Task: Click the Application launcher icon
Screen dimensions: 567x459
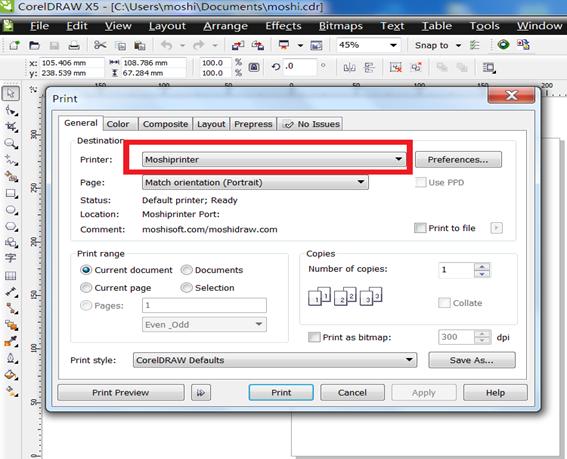Action: 284,45
